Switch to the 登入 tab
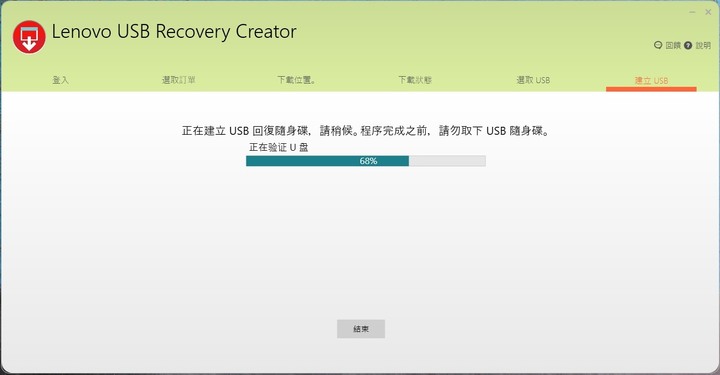720x375 pixels. coord(60,80)
